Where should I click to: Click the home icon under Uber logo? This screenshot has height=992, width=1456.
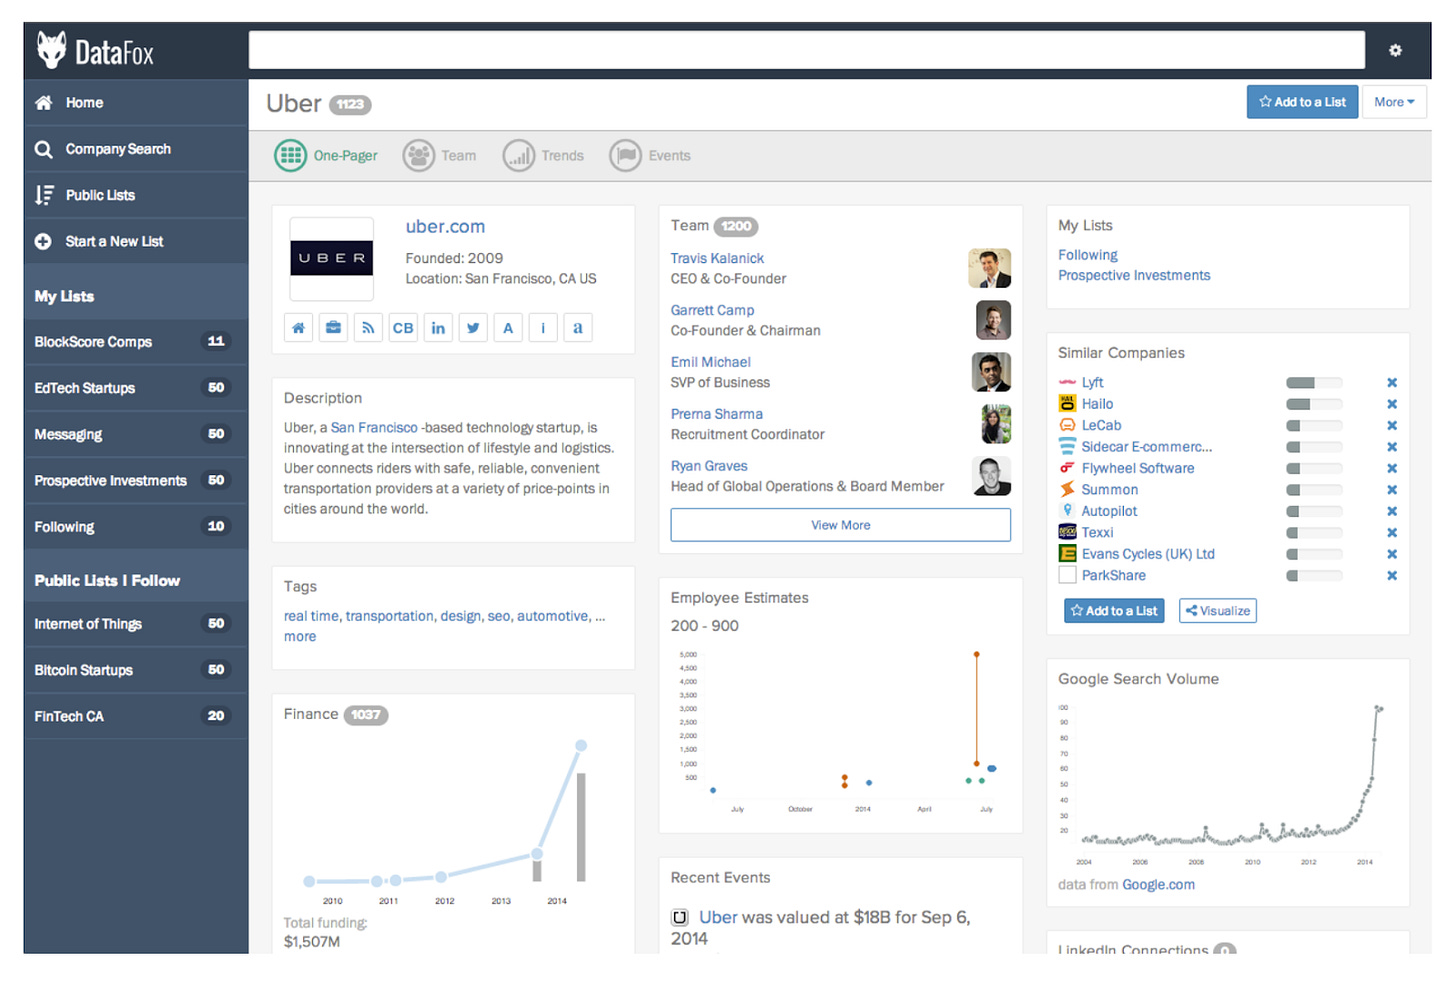[x=298, y=328]
